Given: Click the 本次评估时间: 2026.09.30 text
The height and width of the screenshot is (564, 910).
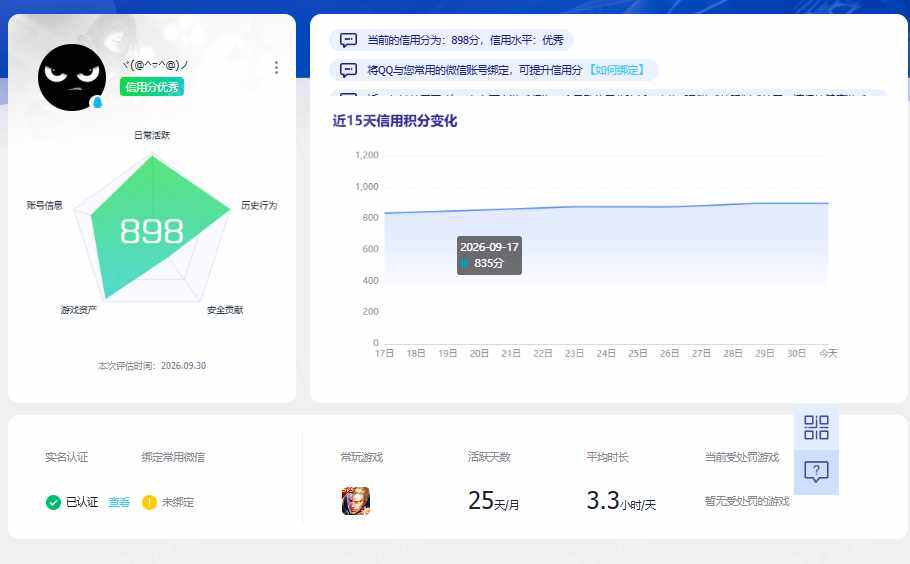Looking at the screenshot, I should 152,366.
